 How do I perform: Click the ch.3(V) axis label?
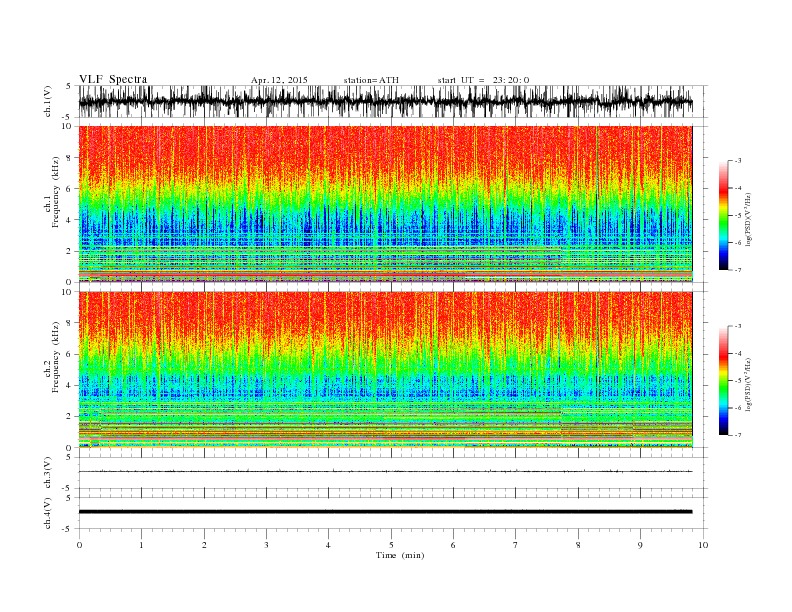point(48,473)
